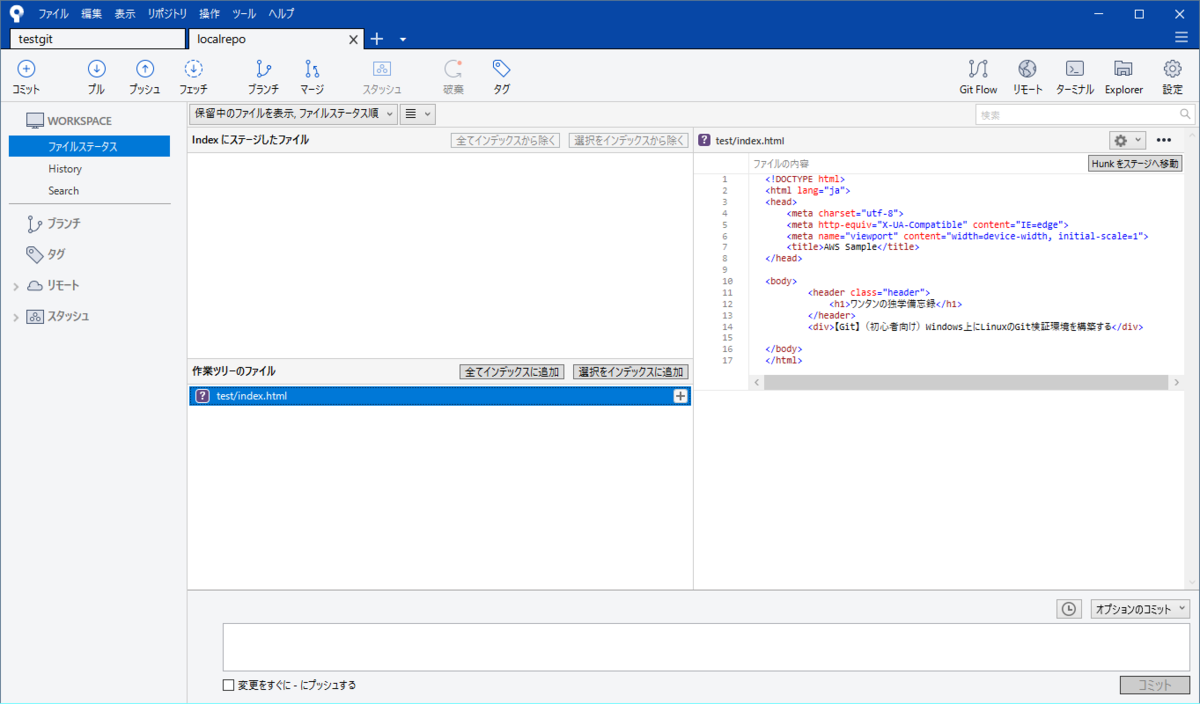
Task: Click the hamburger menu icon at top right
Action: click(x=1181, y=38)
